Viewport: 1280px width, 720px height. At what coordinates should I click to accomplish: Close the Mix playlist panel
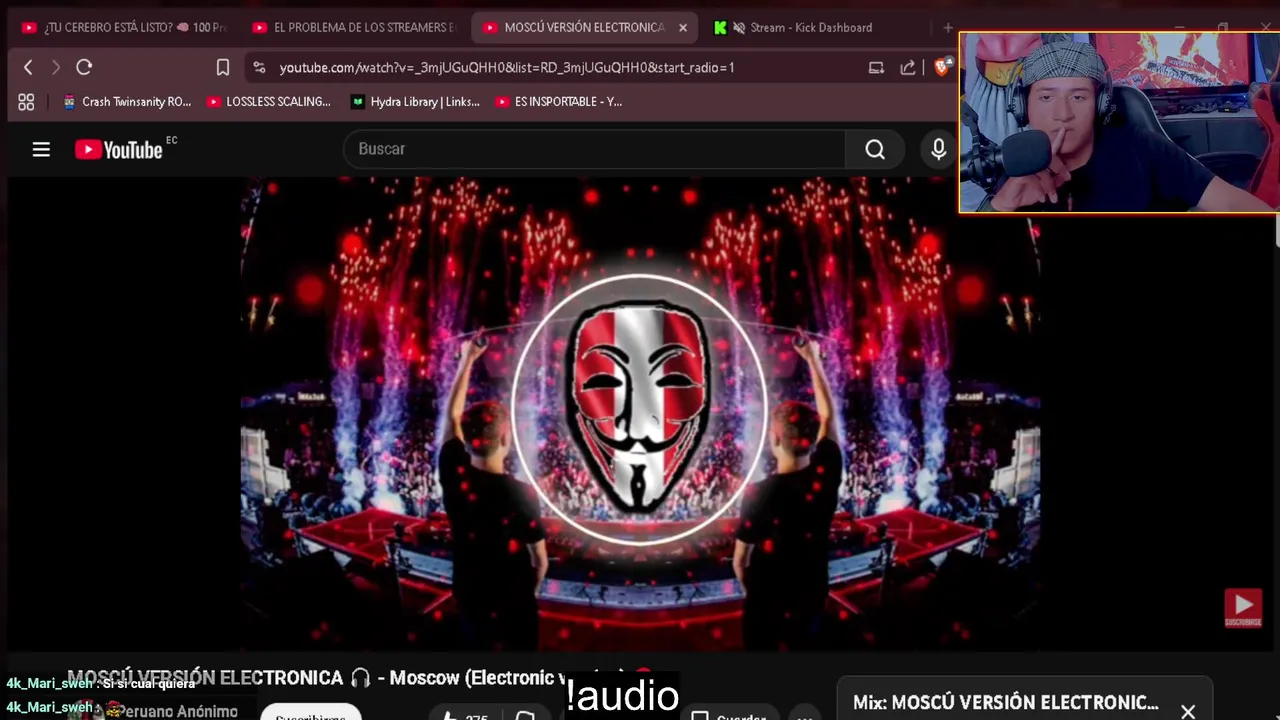tap(1187, 711)
